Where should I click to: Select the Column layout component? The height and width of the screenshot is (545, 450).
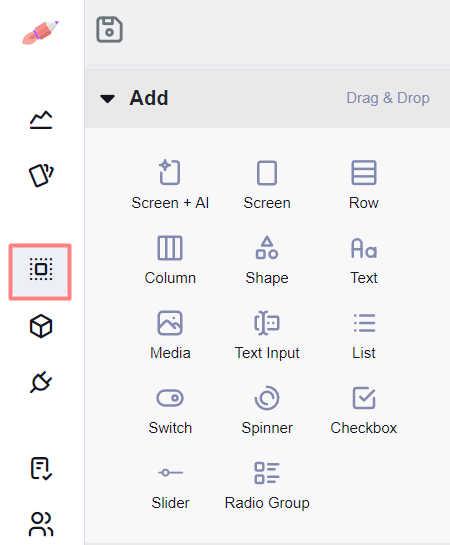pos(170,260)
